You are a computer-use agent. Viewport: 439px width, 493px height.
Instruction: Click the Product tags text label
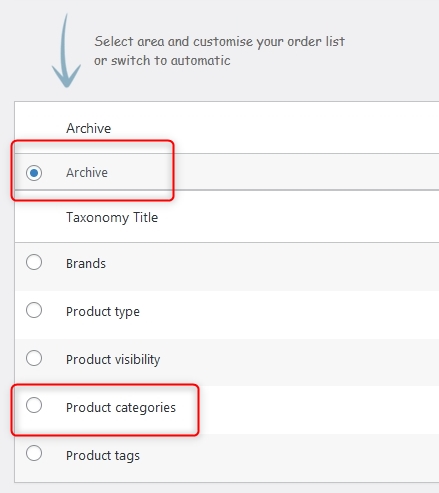pos(103,456)
